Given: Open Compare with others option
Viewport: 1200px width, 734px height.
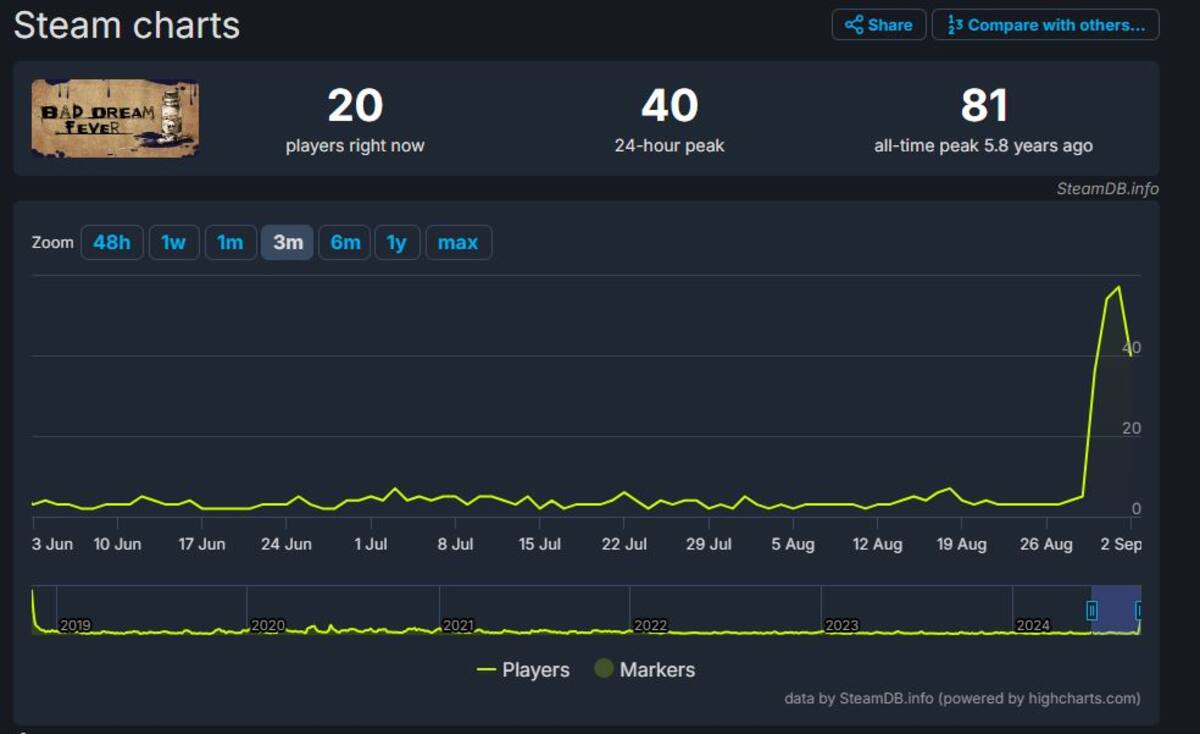Looking at the screenshot, I should coord(1045,25).
